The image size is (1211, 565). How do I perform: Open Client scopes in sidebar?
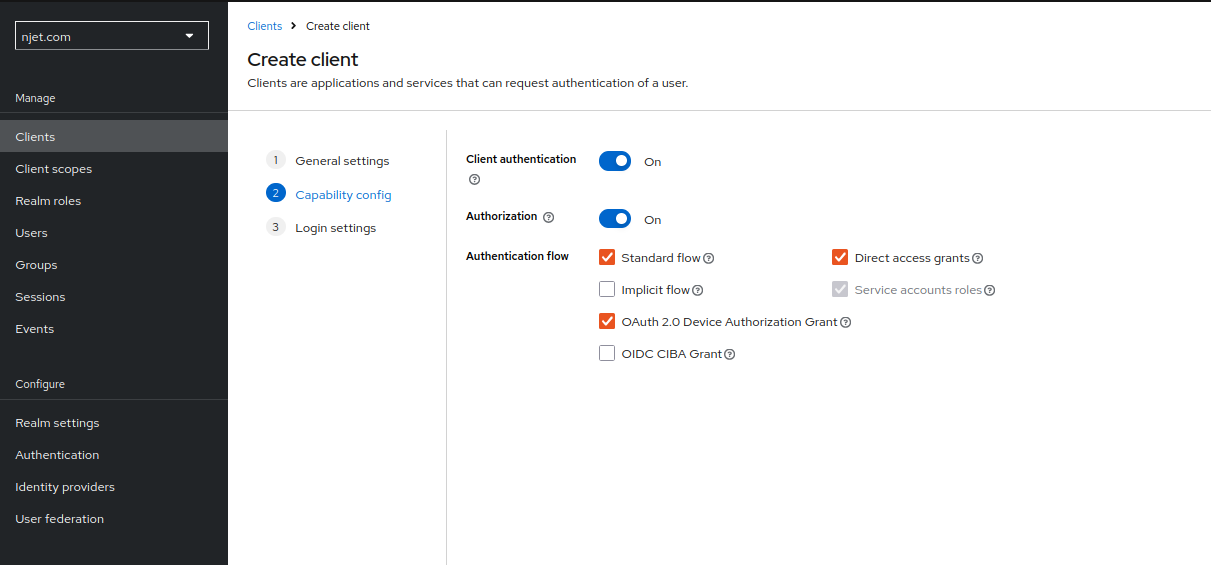(x=54, y=169)
